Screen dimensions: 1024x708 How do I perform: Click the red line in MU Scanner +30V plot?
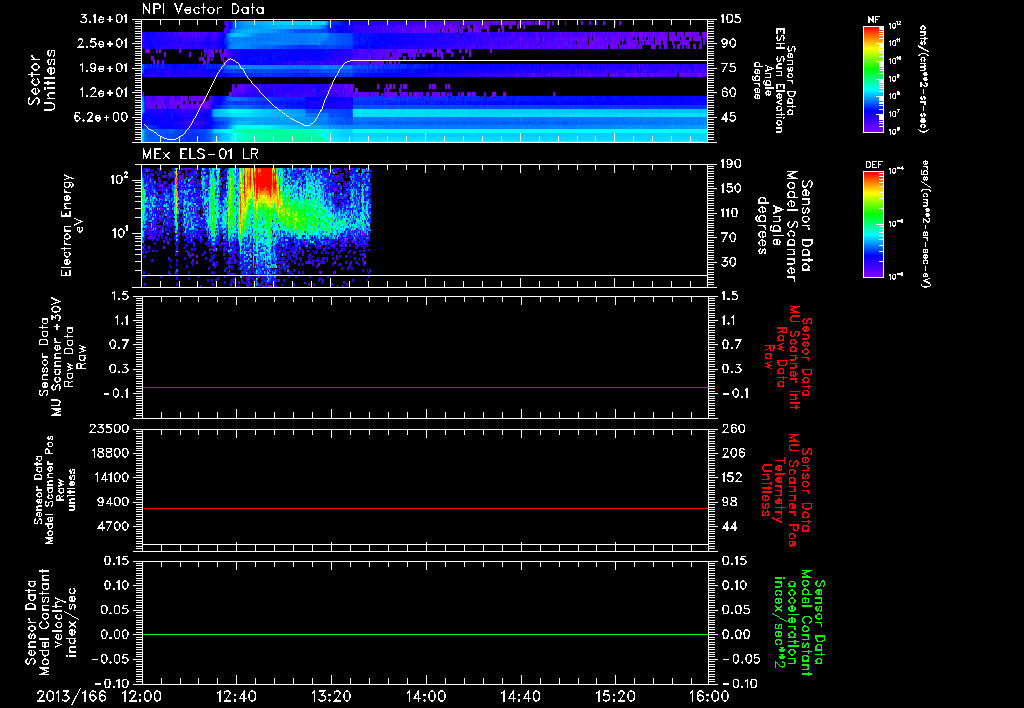point(425,387)
